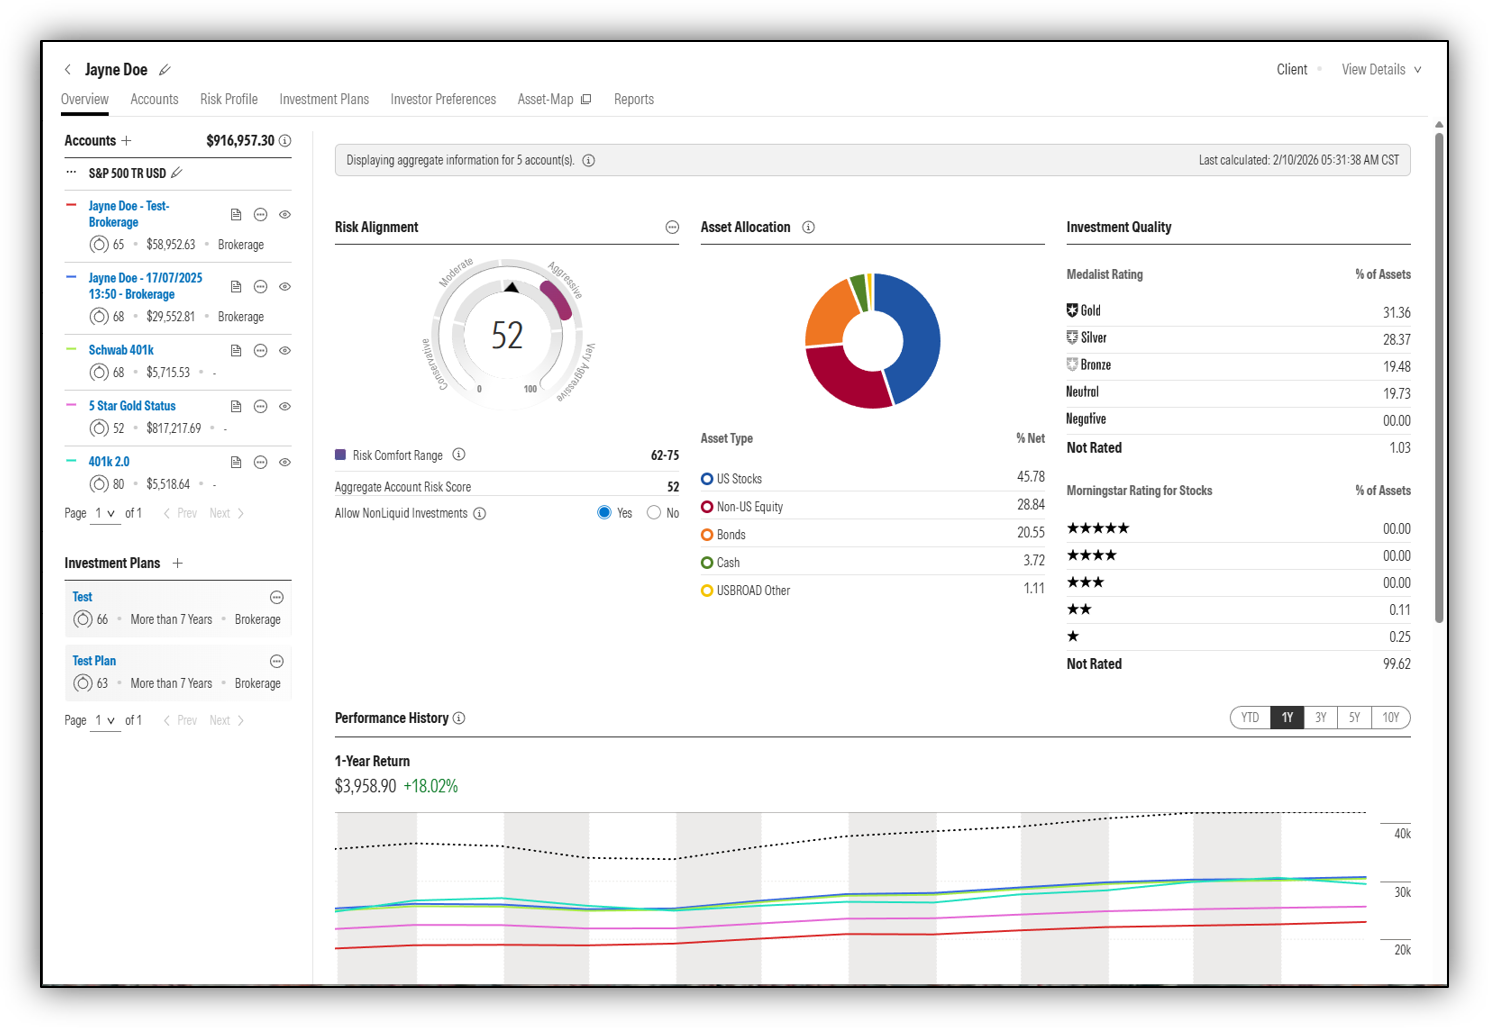Image resolution: width=1489 pixels, height=1028 pixels.
Task: Open the Schwab 401k account link
Action: click(121, 350)
